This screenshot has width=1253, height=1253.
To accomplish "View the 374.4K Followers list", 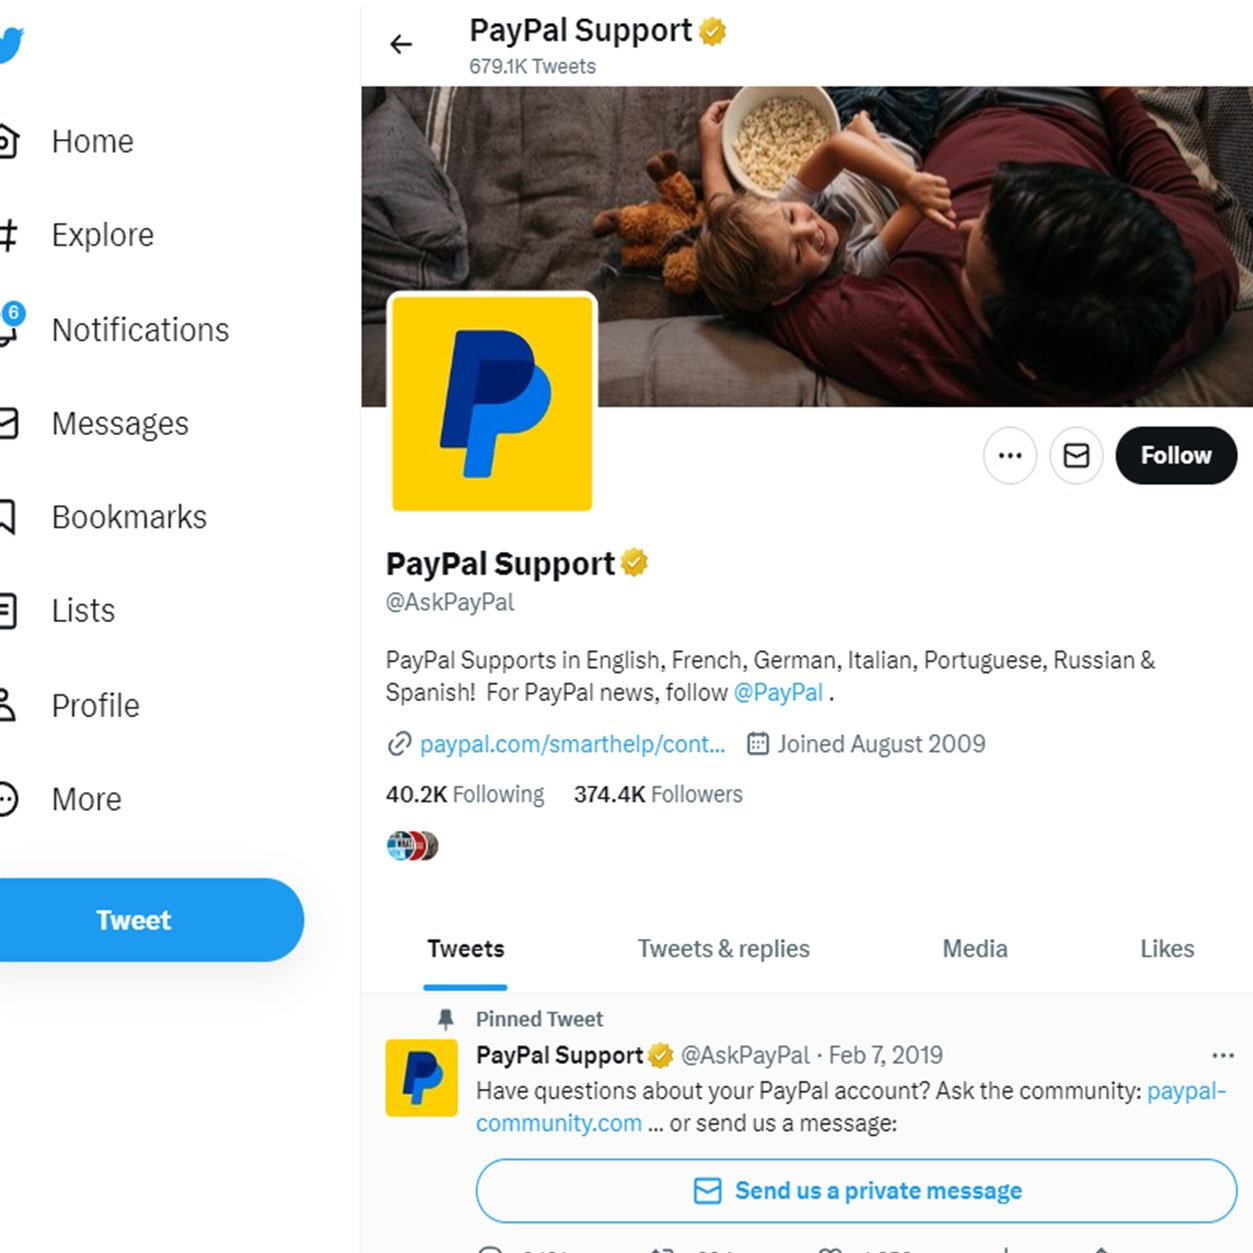I will coord(658,795).
